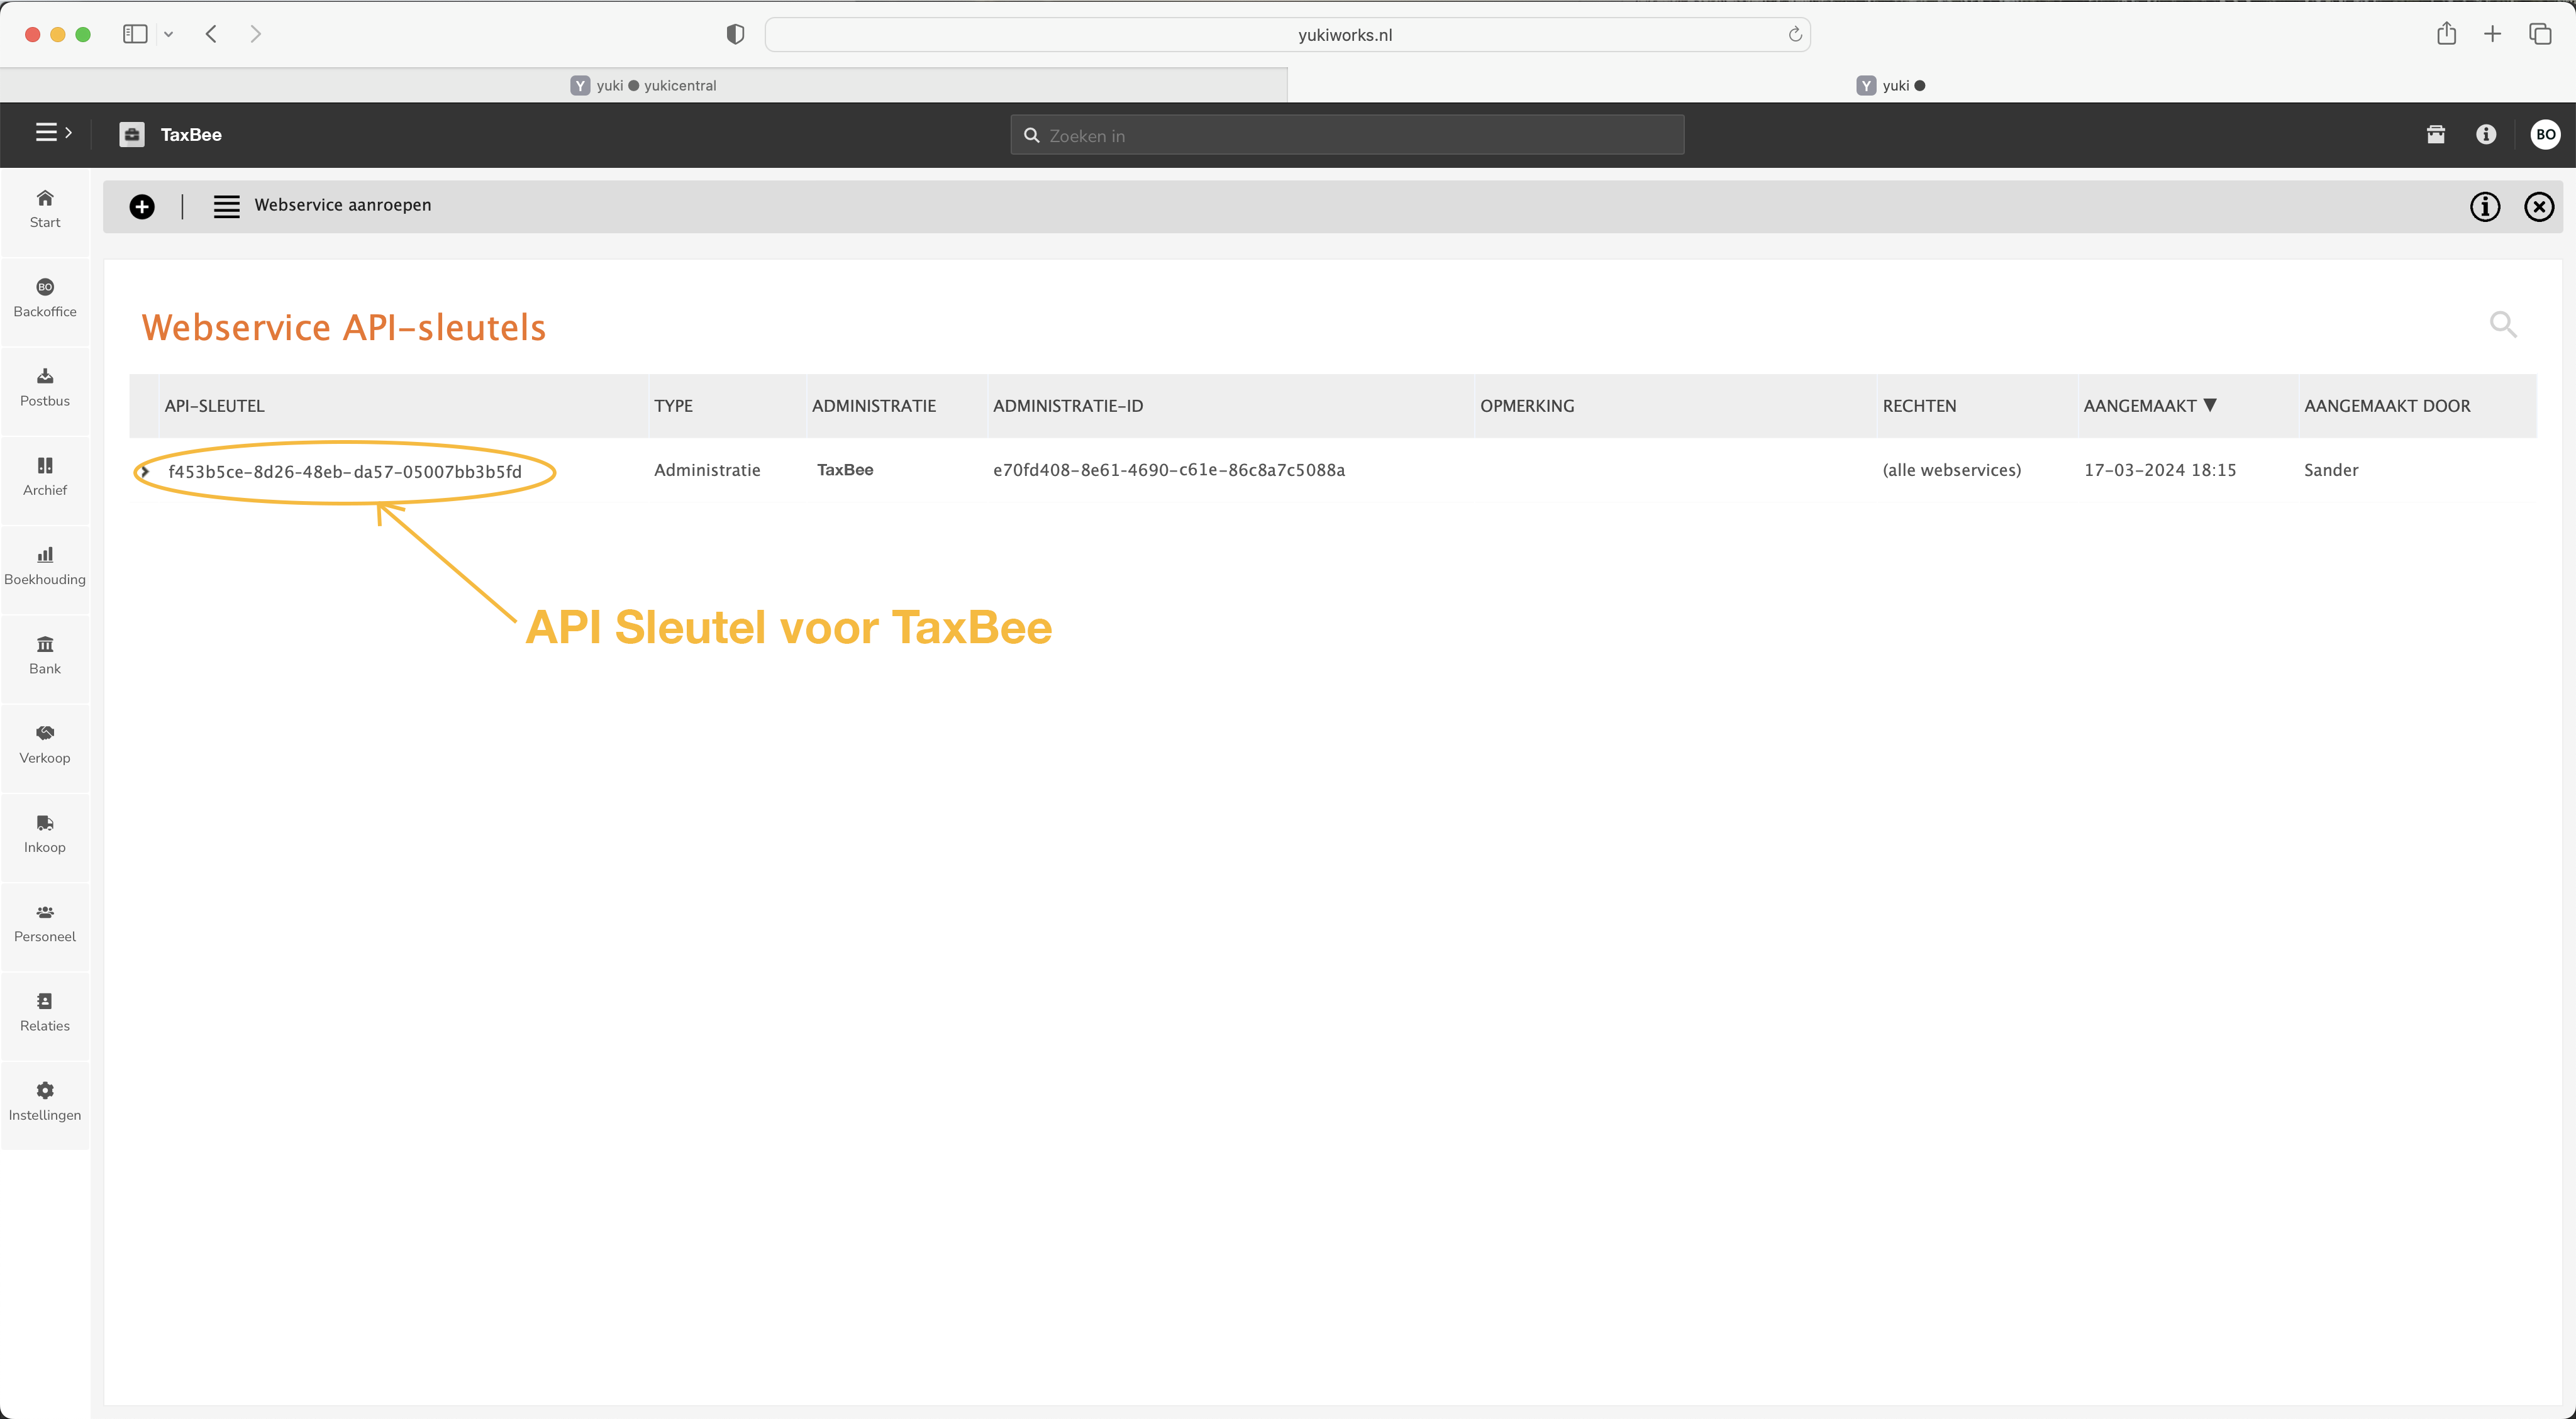This screenshot has width=2576, height=1419.
Task: Click the OPMERKING column header
Action: pyautogui.click(x=1527, y=406)
